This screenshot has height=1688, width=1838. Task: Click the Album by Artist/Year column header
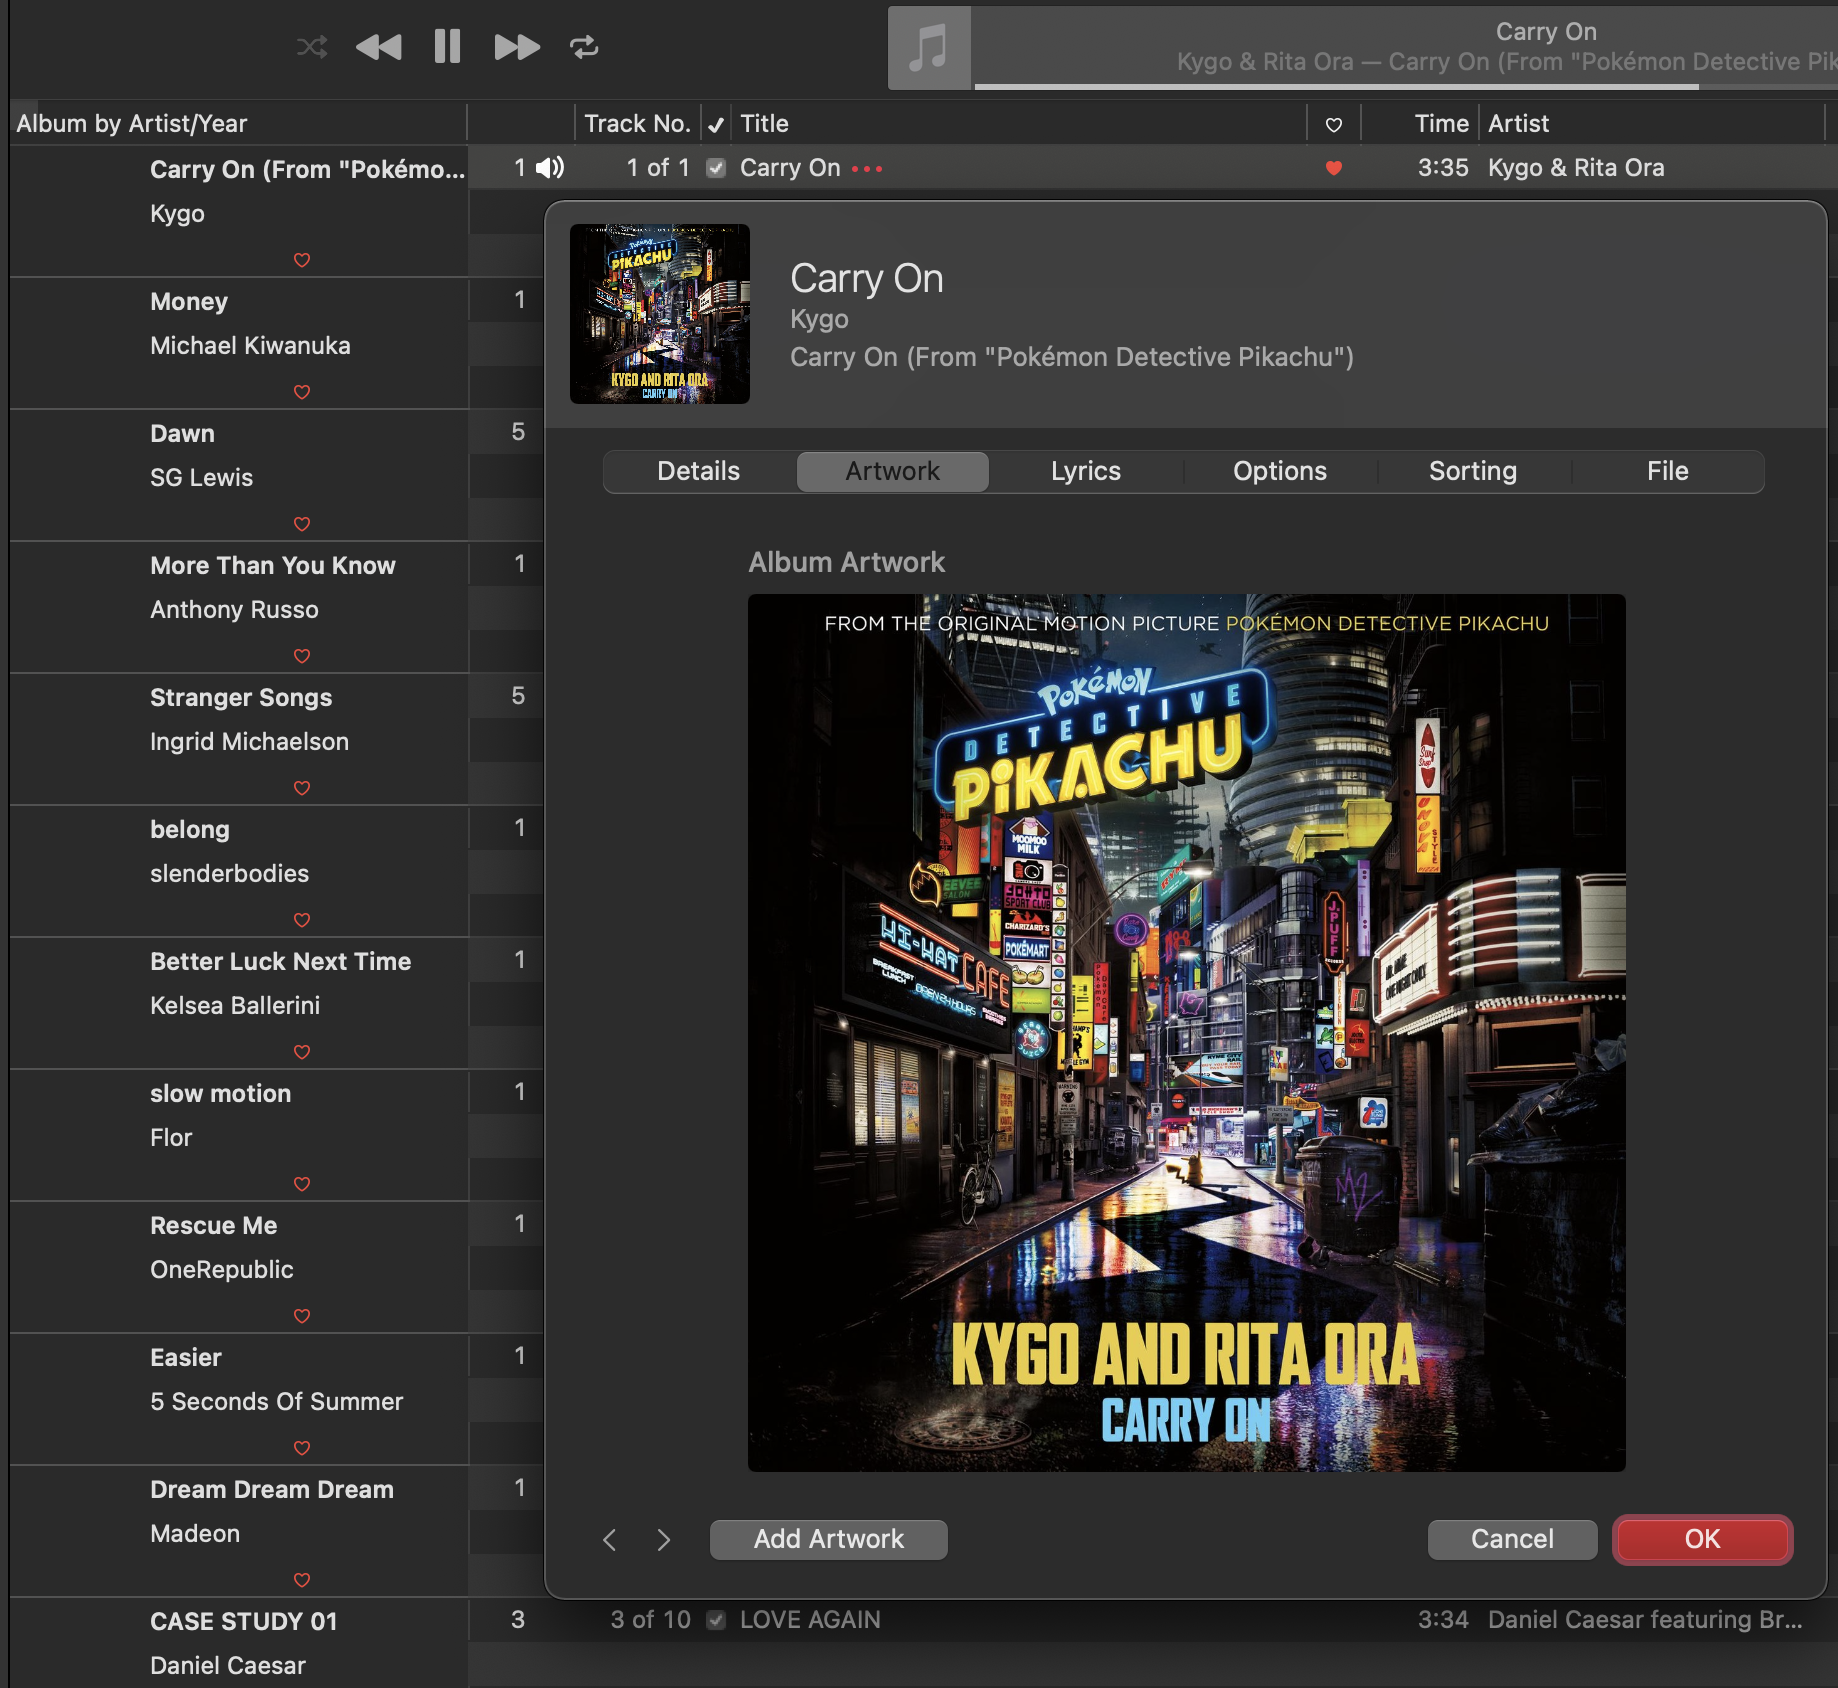click(238, 124)
